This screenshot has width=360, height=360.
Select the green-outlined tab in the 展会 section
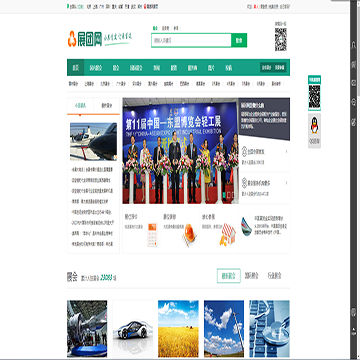(x=229, y=276)
